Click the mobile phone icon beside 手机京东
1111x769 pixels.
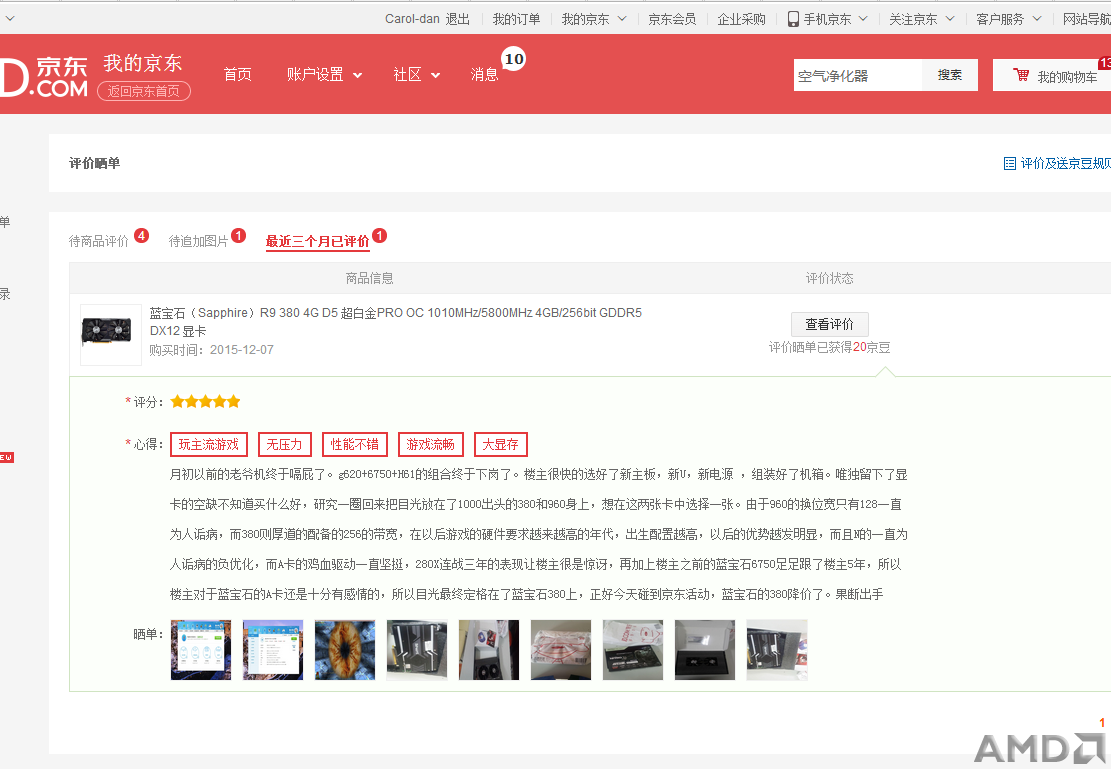point(793,19)
